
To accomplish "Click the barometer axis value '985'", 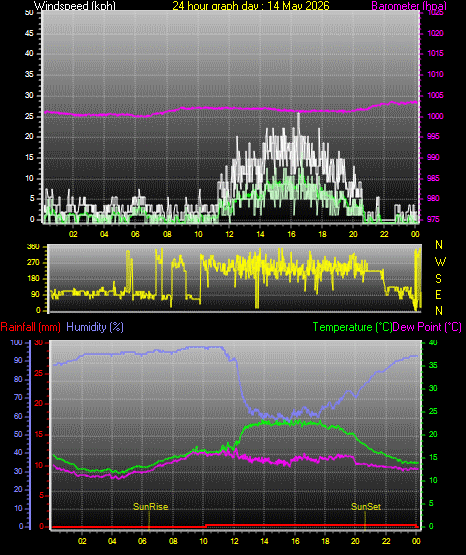I will click(433, 178).
